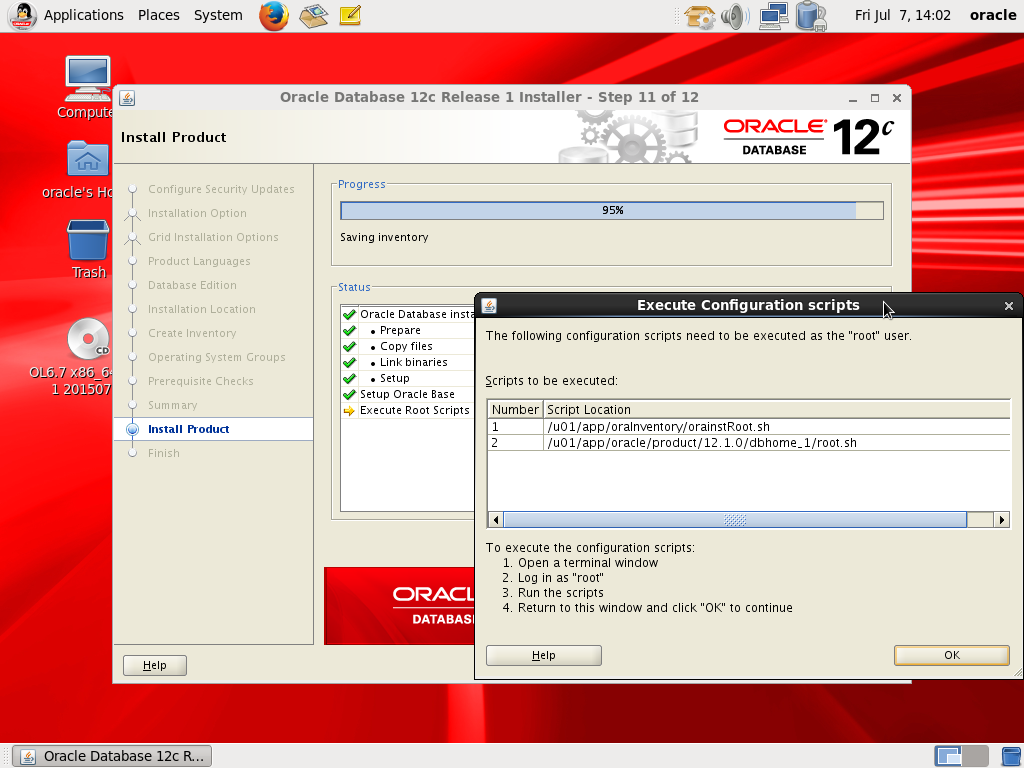Click the Java icon in scripts dialog title
The image size is (1024, 768).
[488, 306]
